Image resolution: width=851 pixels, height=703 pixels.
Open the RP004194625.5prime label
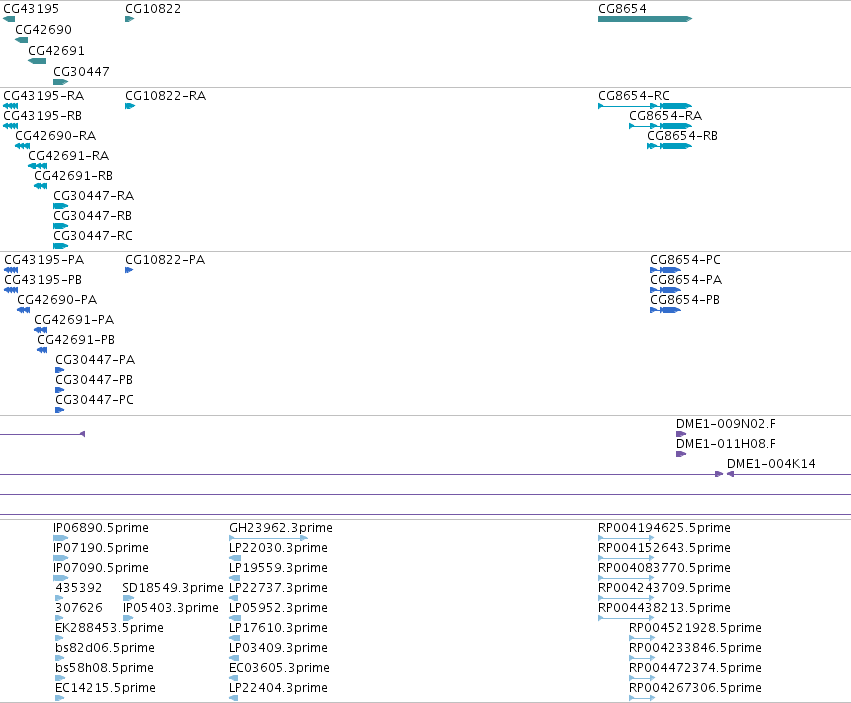[x=665, y=528]
